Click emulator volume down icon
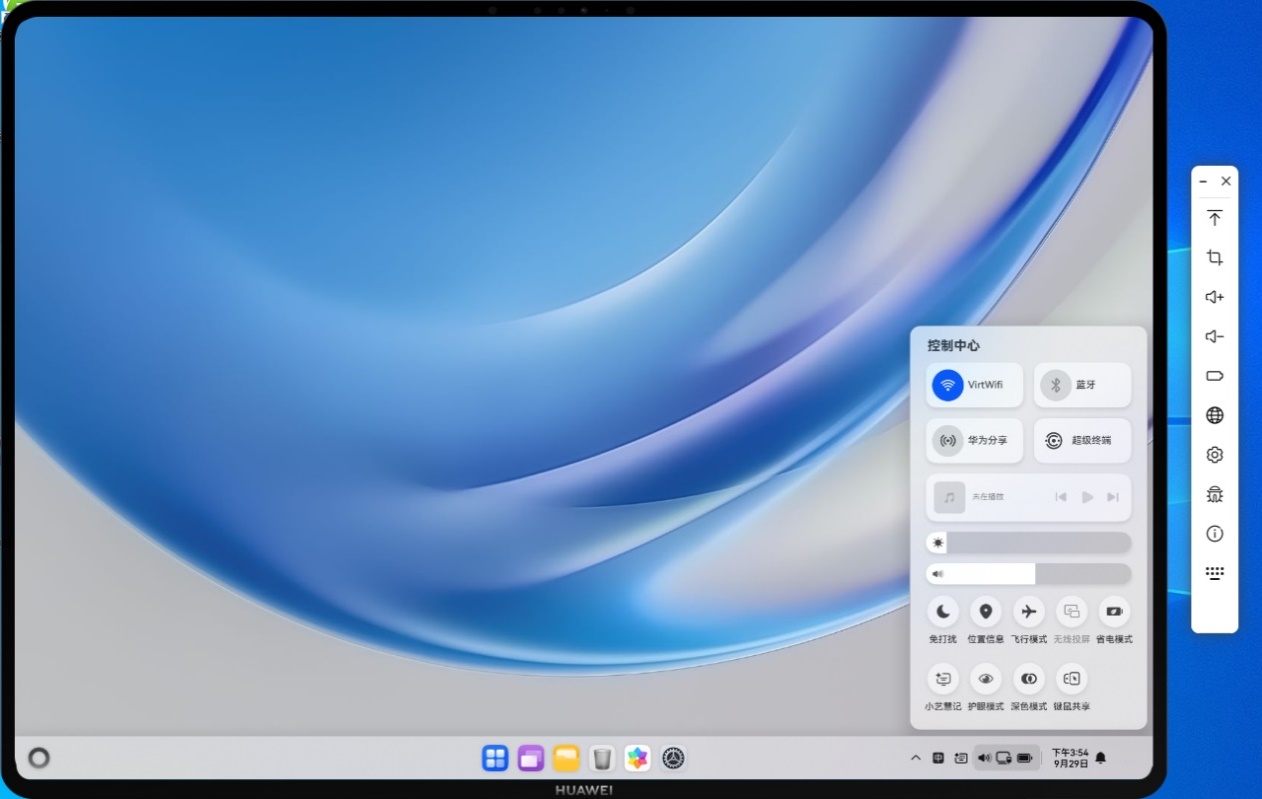Screen dimensions: 1262x799 tap(1215, 336)
